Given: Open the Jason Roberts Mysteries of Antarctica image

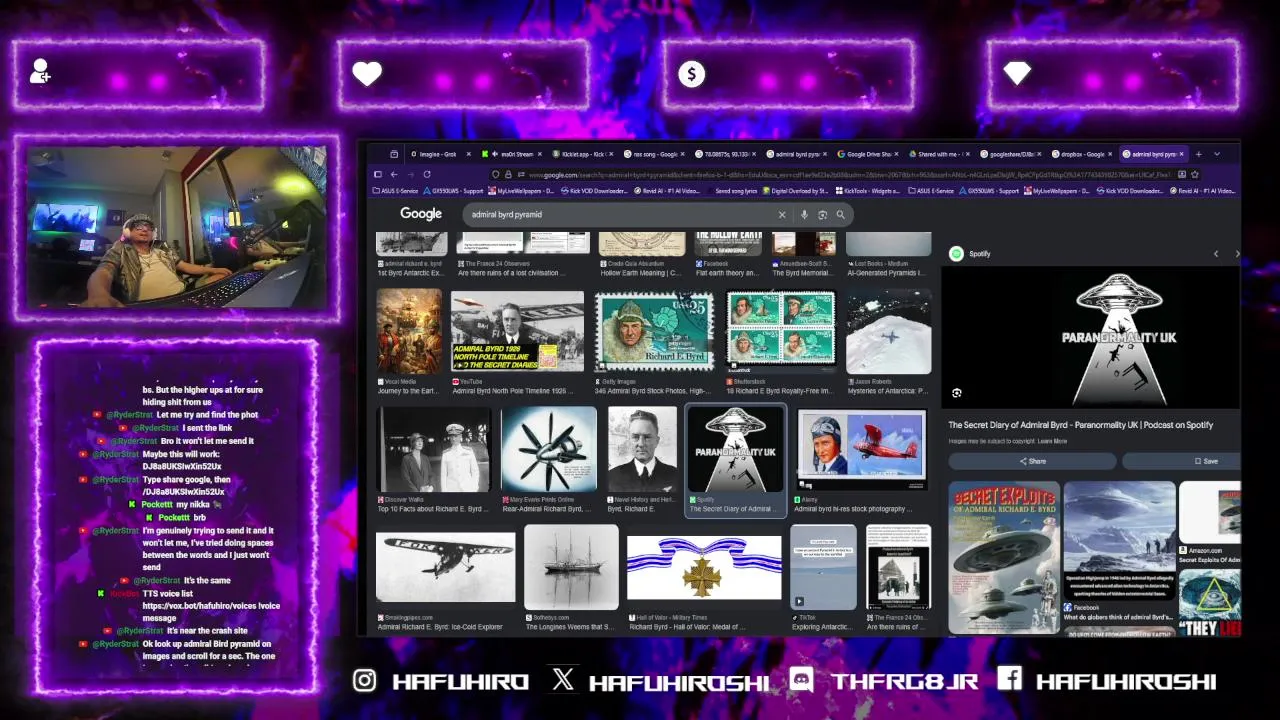Looking at the screenshot, I should click(889, 333).
